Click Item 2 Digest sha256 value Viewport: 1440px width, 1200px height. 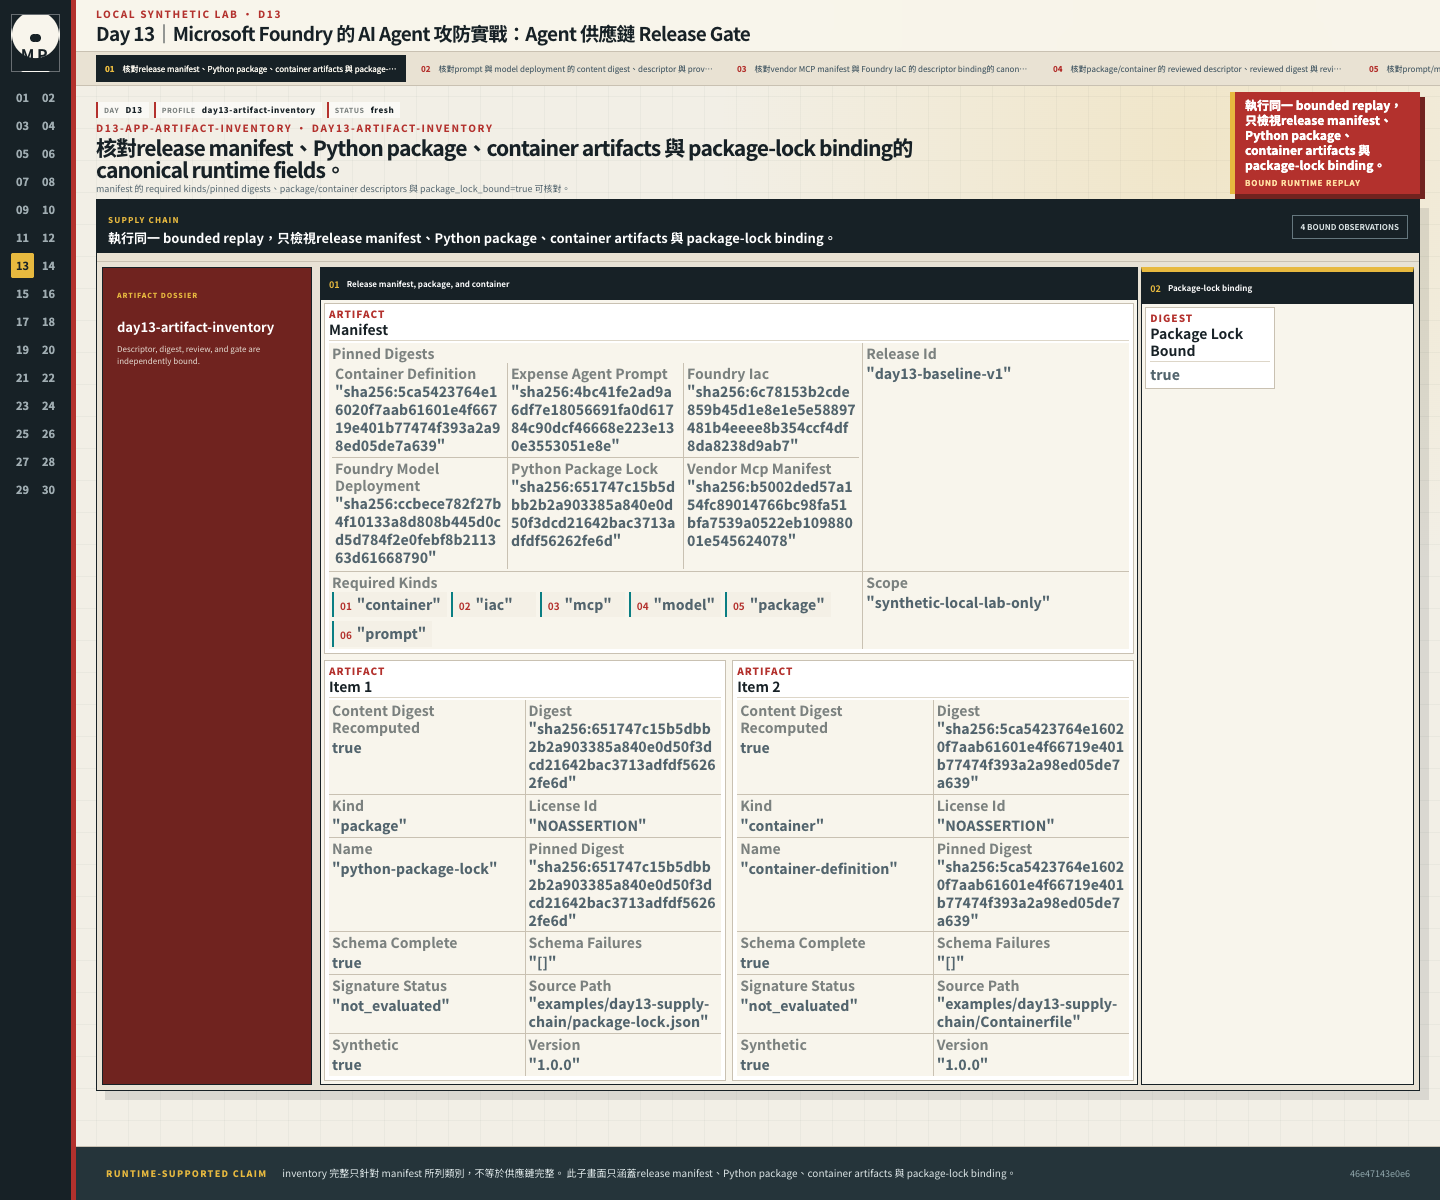pyautogui.click(x=1030, y=756)
